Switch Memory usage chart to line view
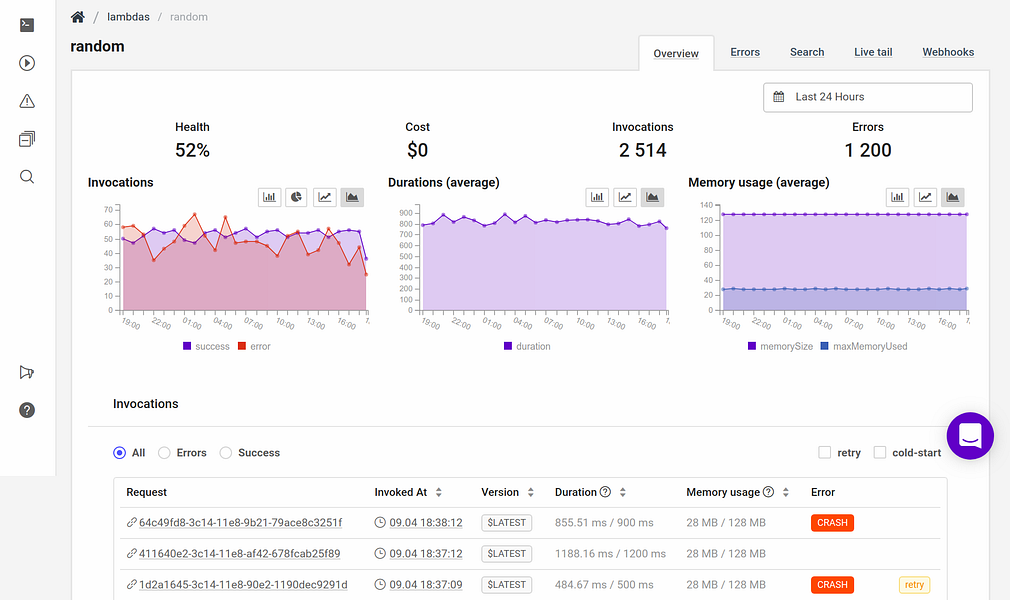 [x=925, y=197]
